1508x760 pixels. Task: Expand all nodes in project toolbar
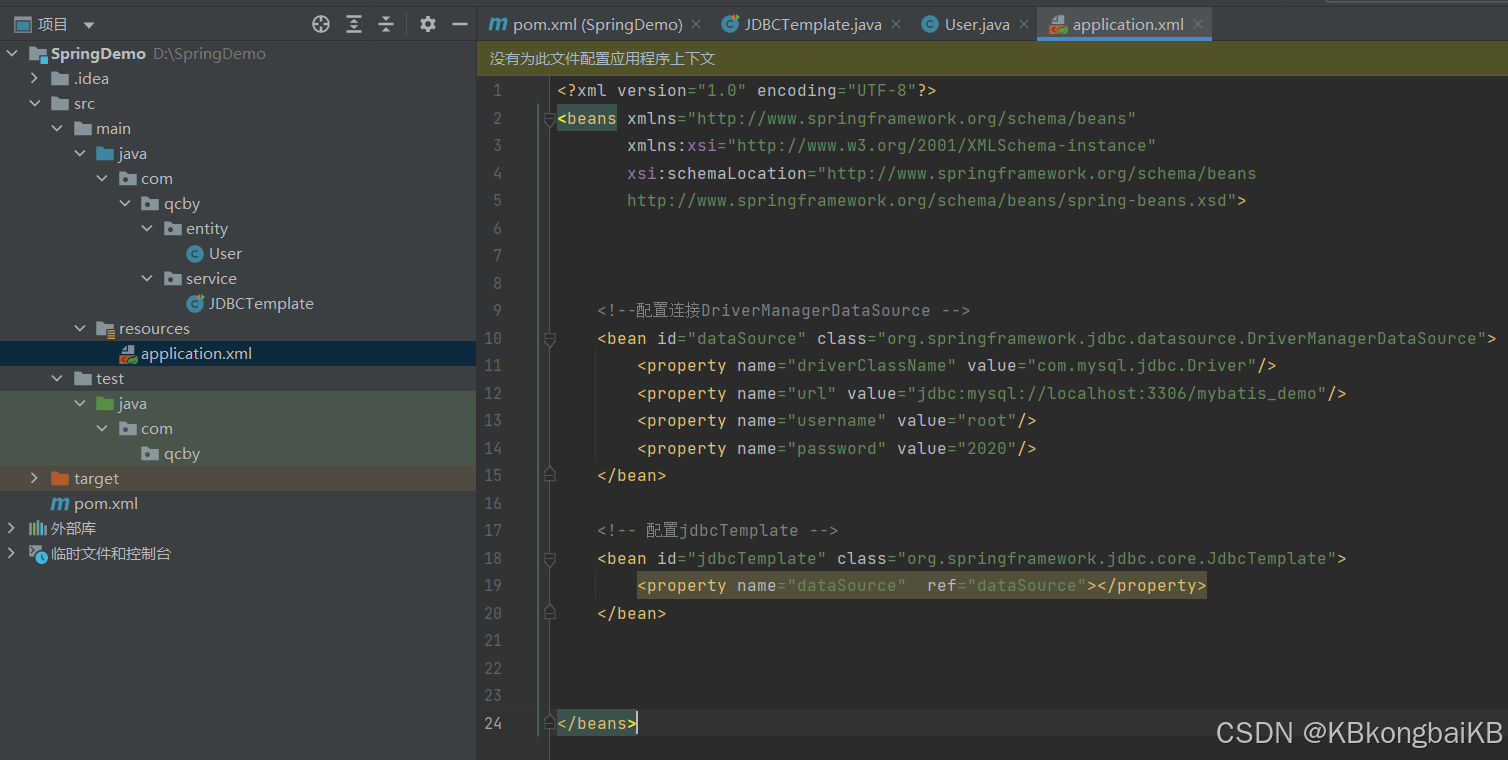(x=354, y=24)
